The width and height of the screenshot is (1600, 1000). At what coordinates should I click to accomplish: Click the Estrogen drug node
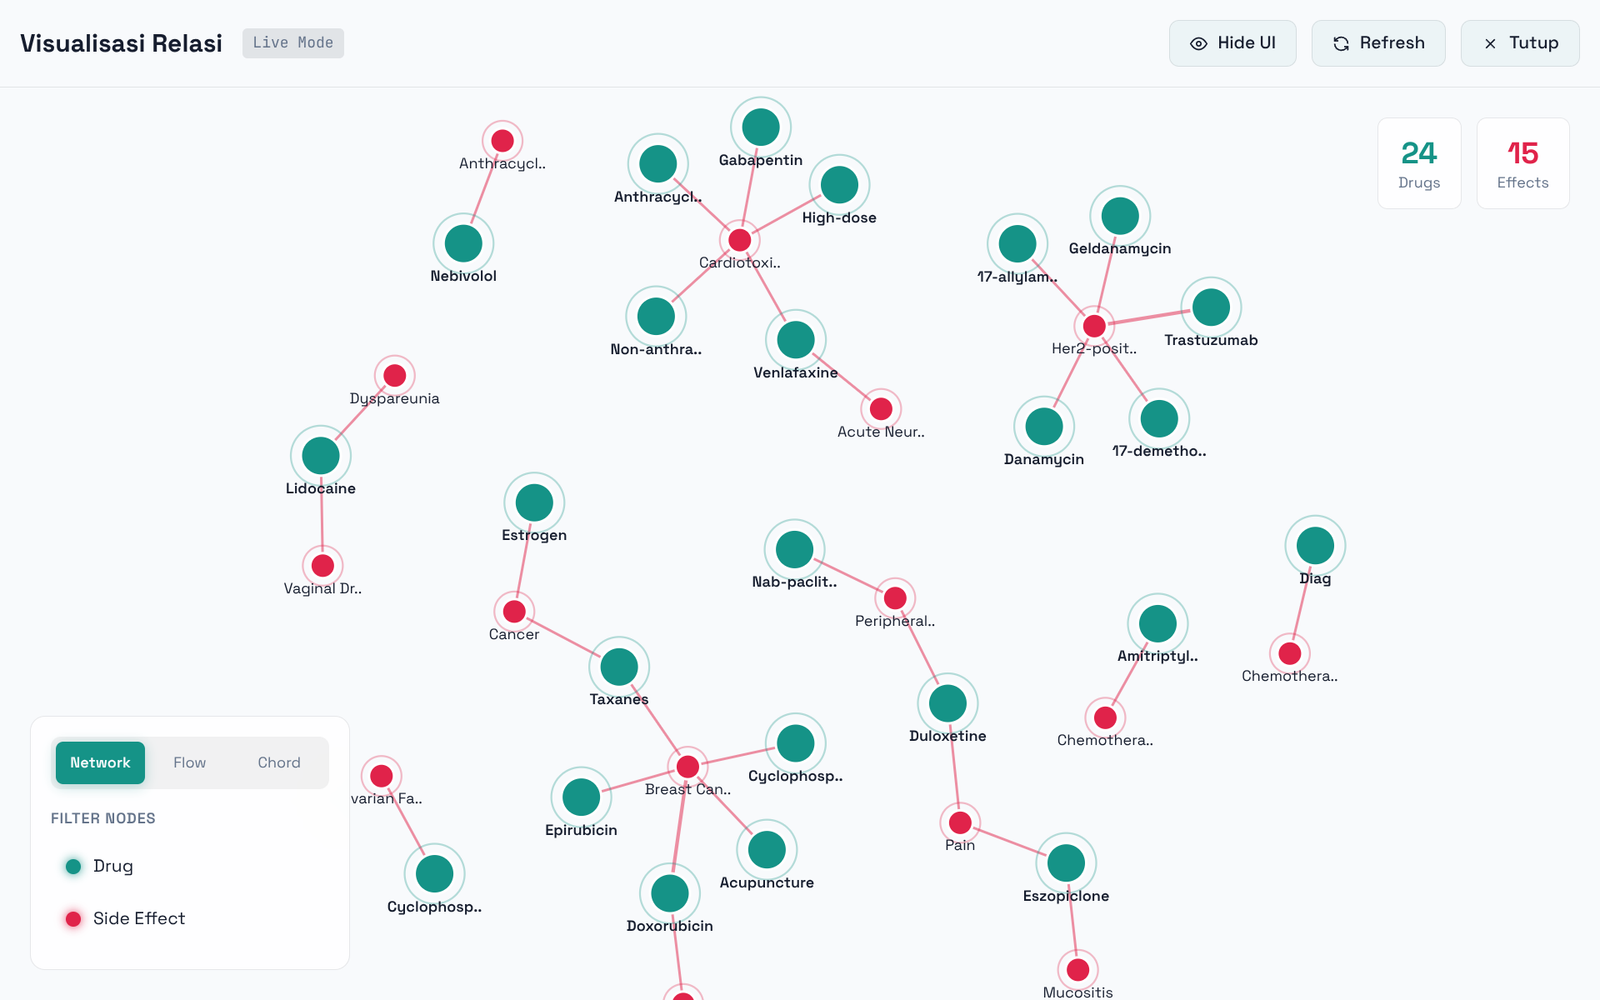click(x=534, y=502)
